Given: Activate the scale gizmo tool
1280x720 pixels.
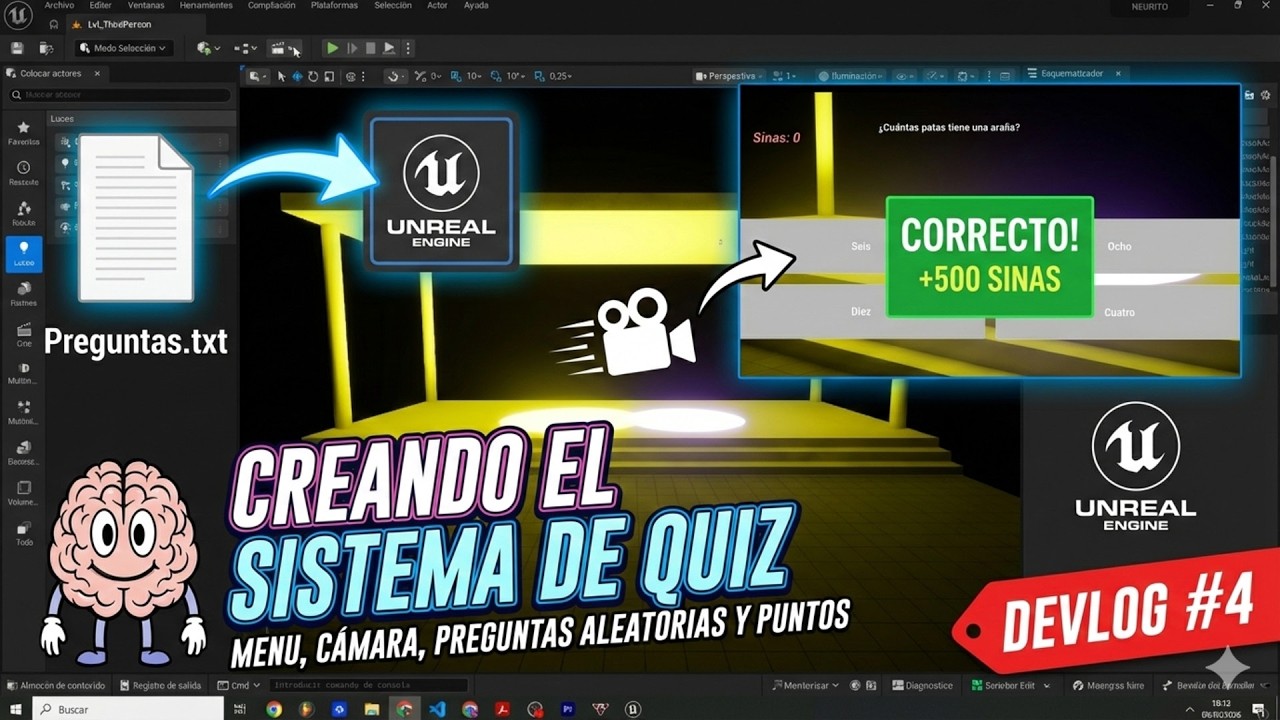Looking at the screenshot, I should pos(329,76).
